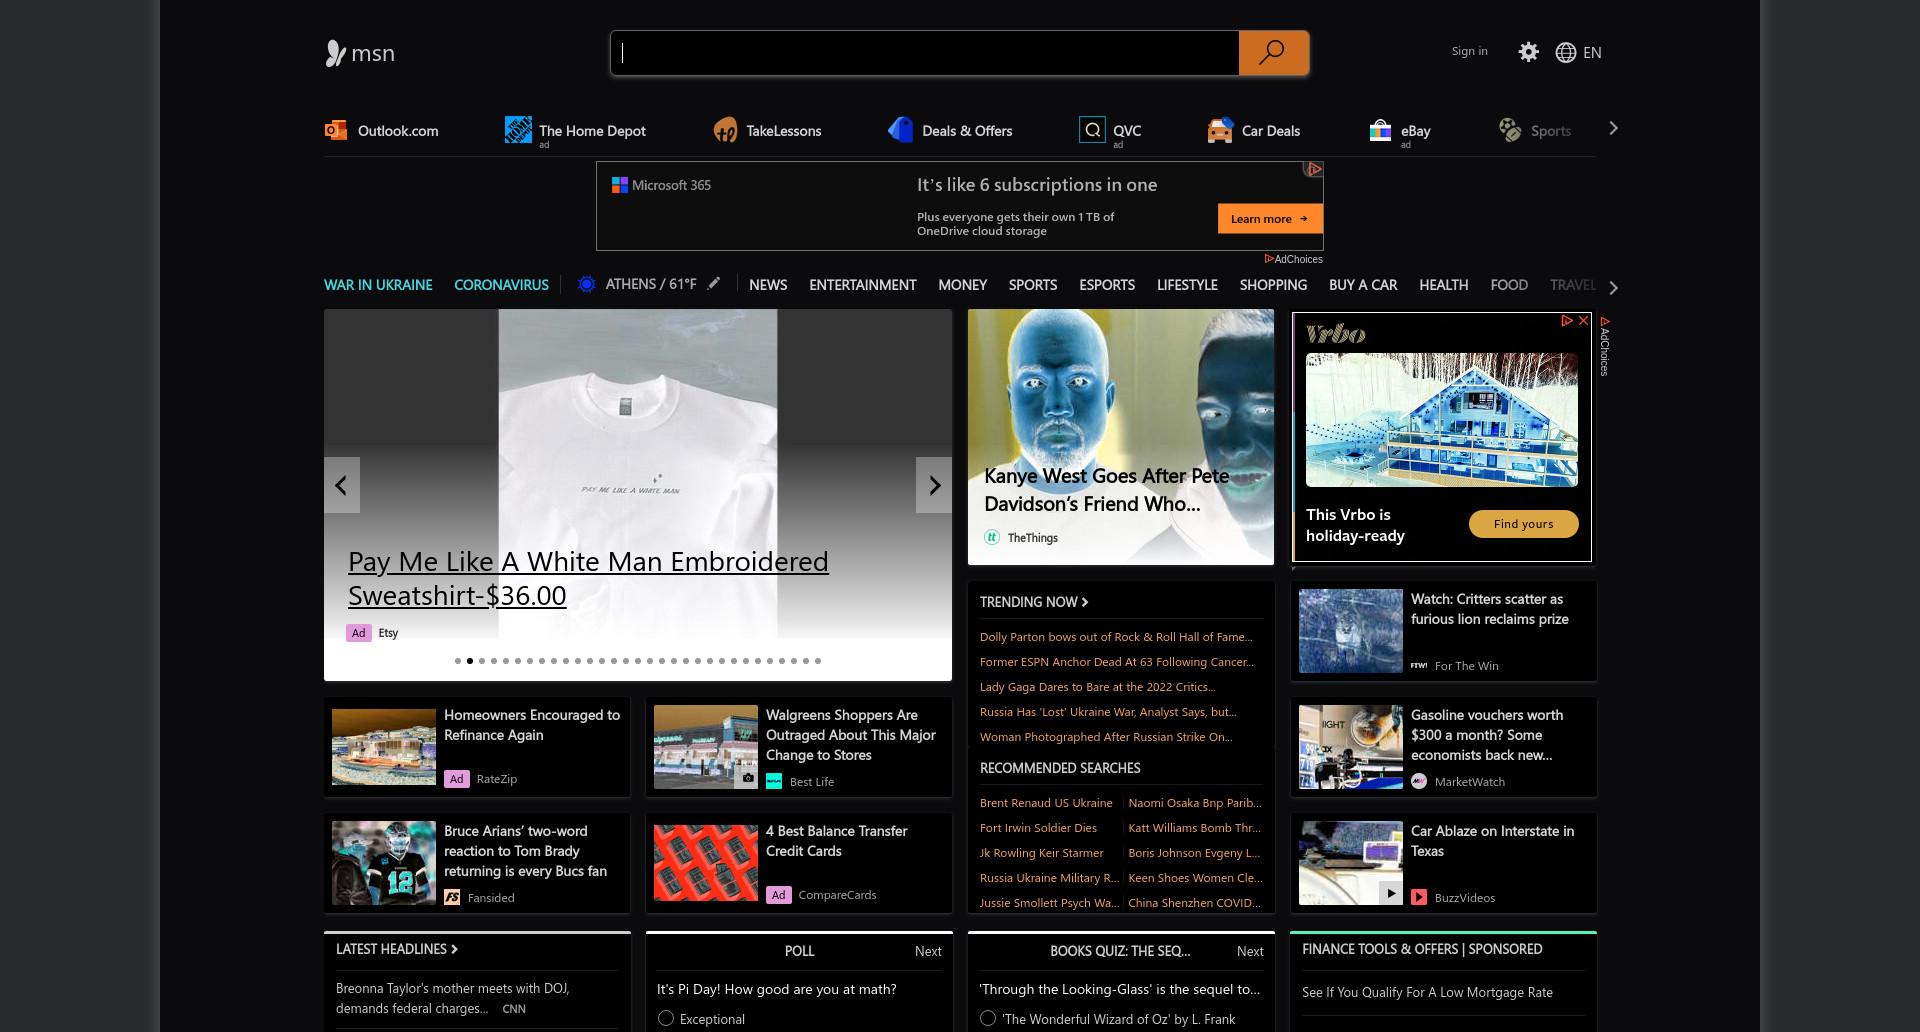Viewport: 1920px width, 1032px height.
Task: Open the BUY A CAR category
Action: 1363,285
